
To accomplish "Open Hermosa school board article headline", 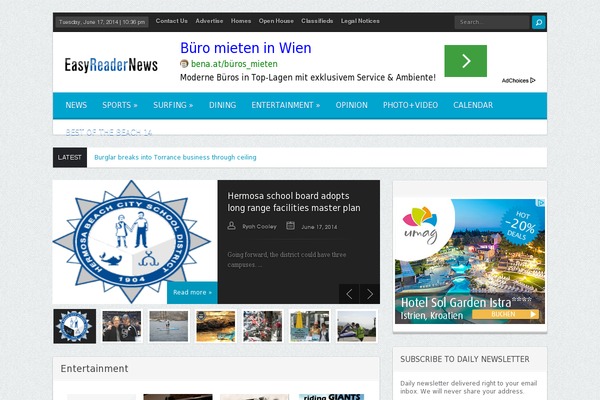I will point(293,202).
